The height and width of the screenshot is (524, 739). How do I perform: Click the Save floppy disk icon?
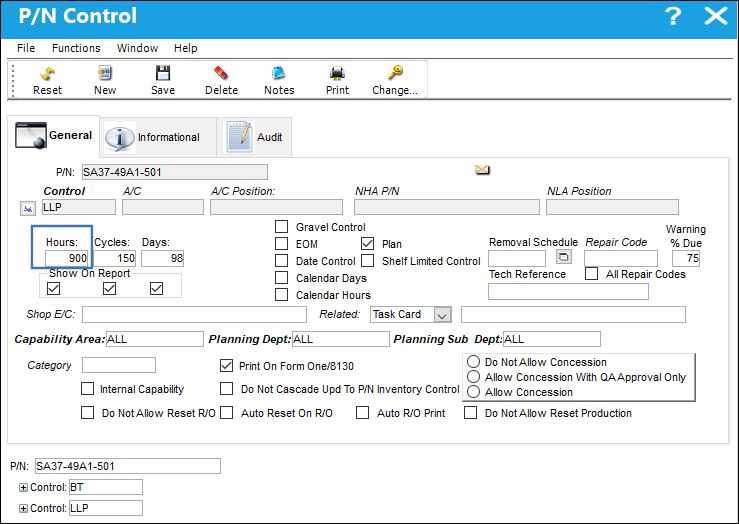point(163,73)
